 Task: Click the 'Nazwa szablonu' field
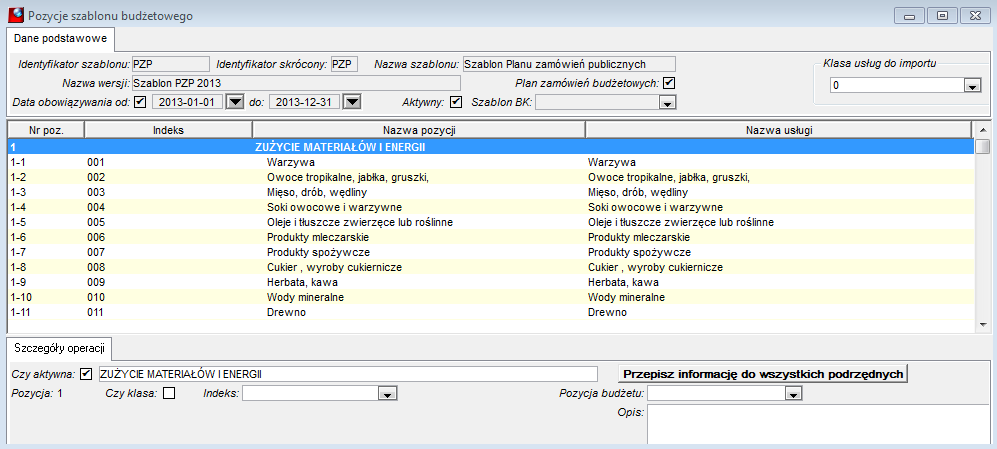[x=569, y=64]
